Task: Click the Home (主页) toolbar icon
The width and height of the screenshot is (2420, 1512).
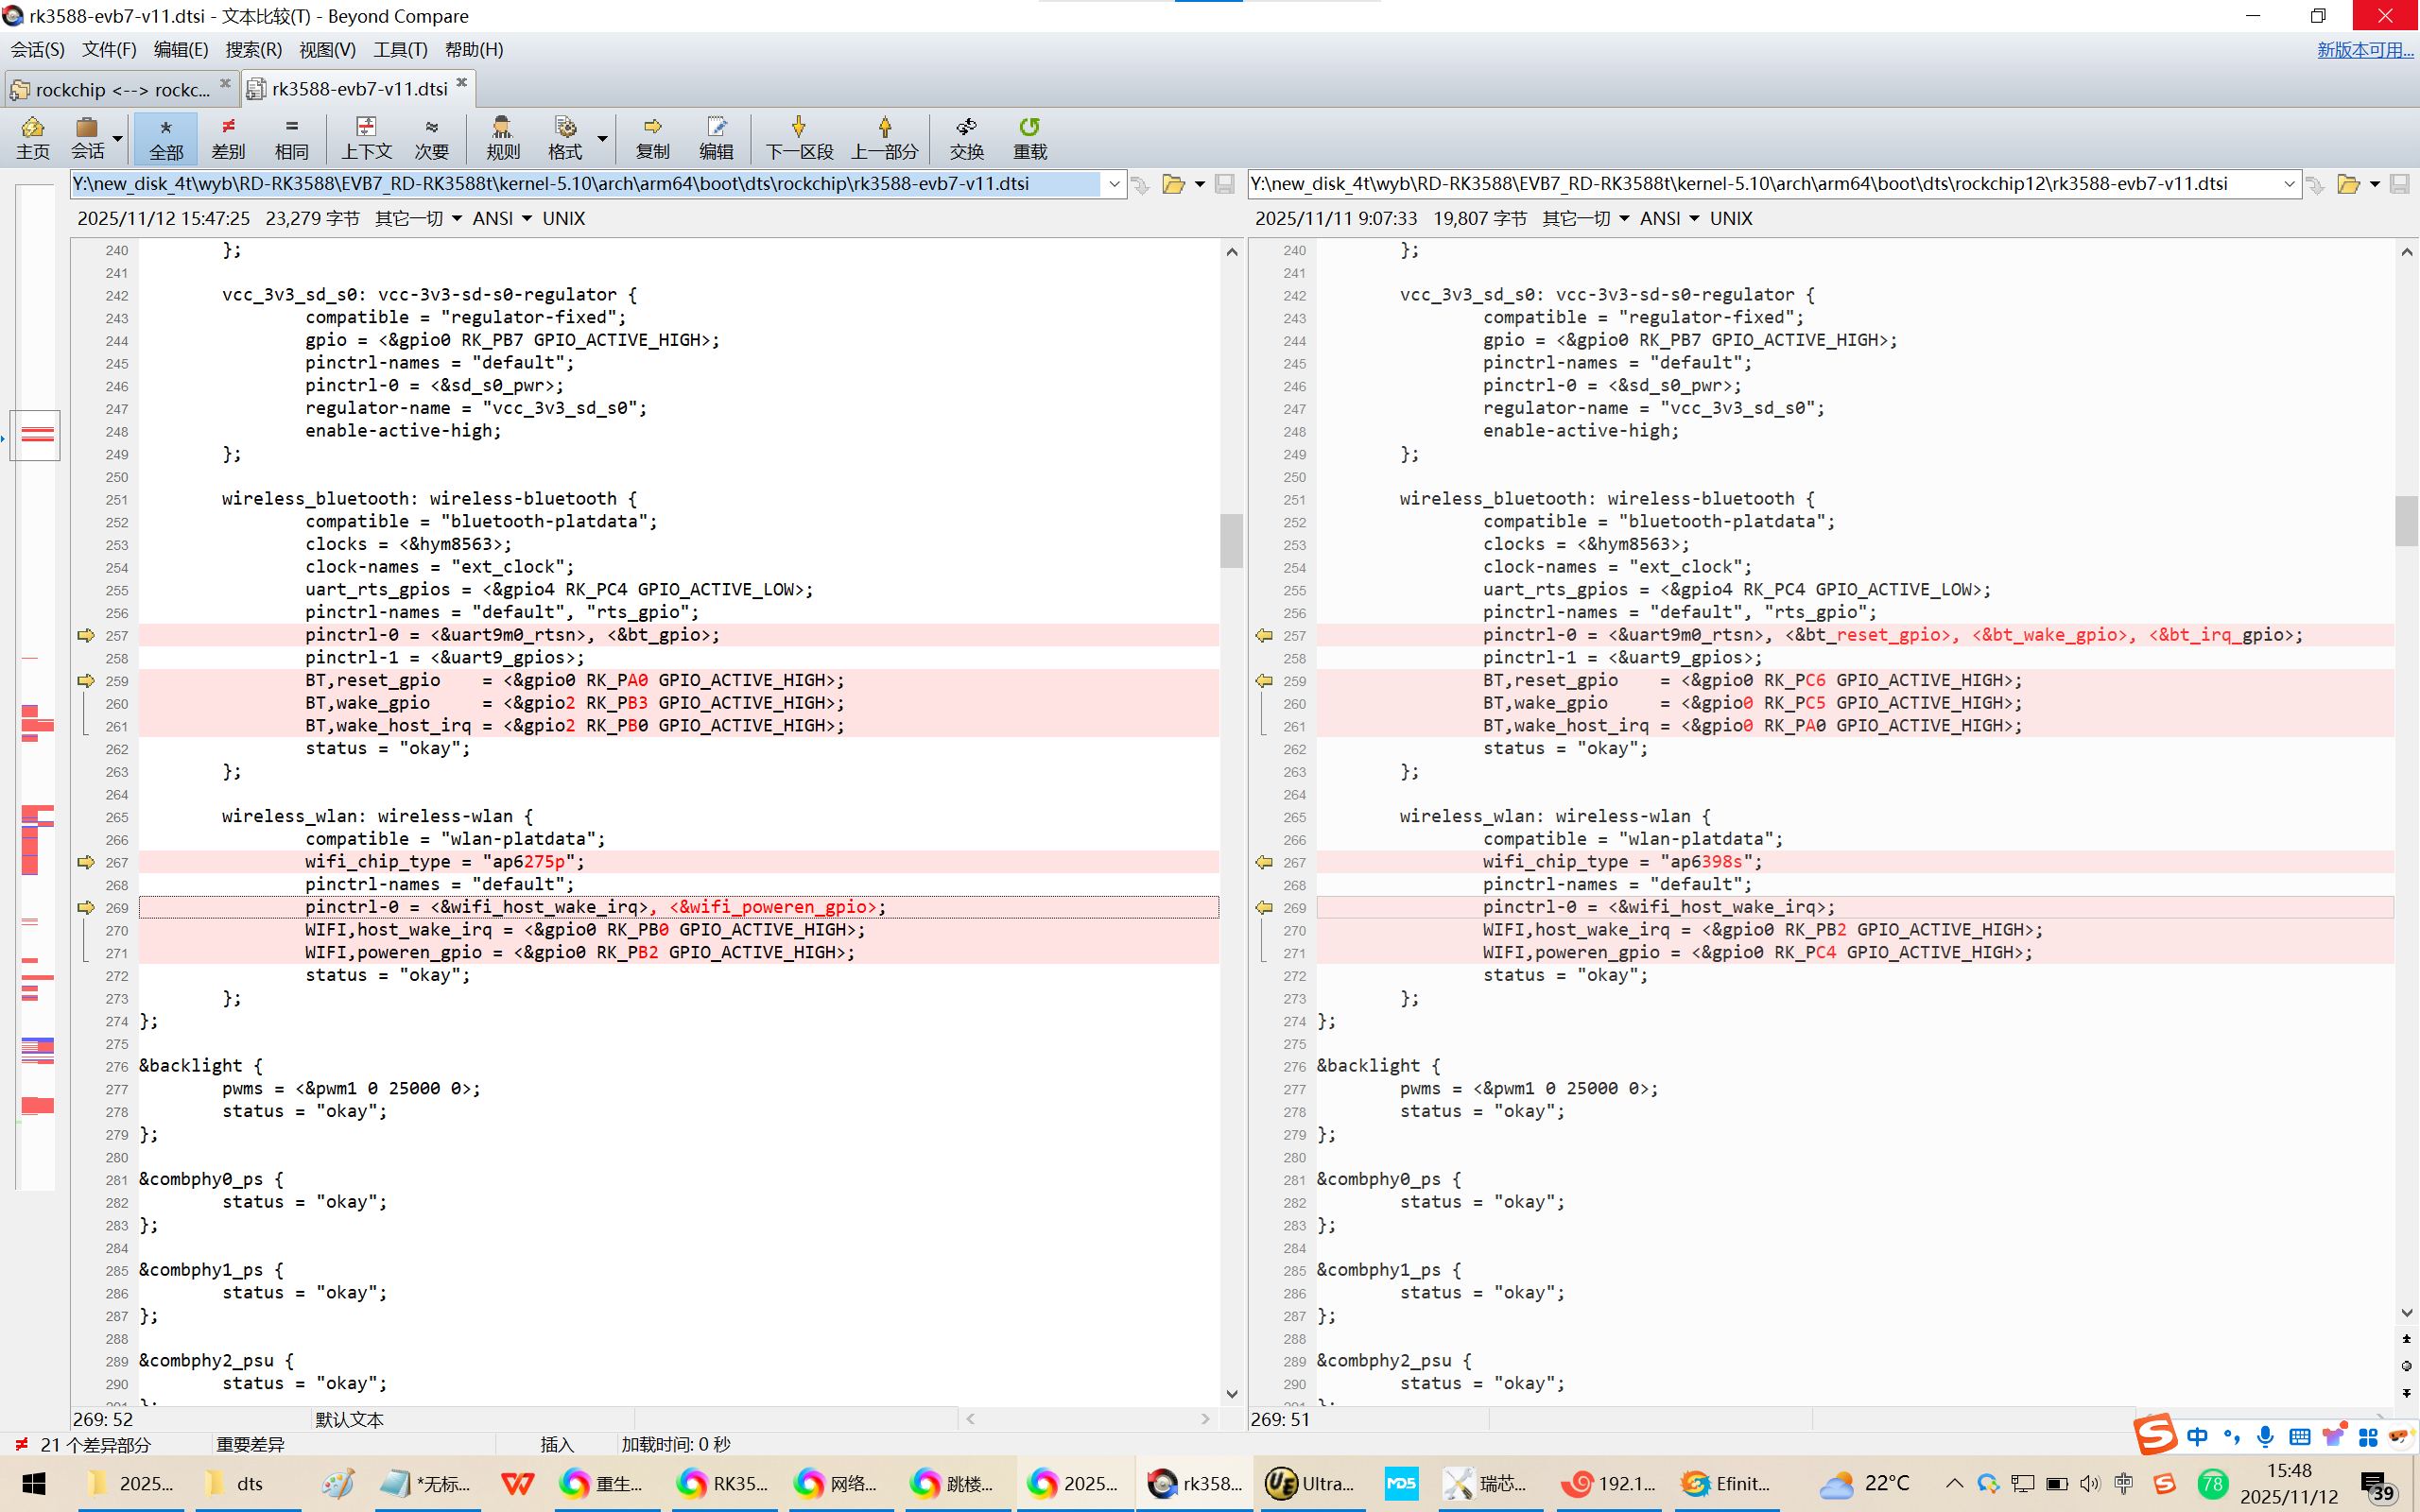Action: [x=32, y=137]
